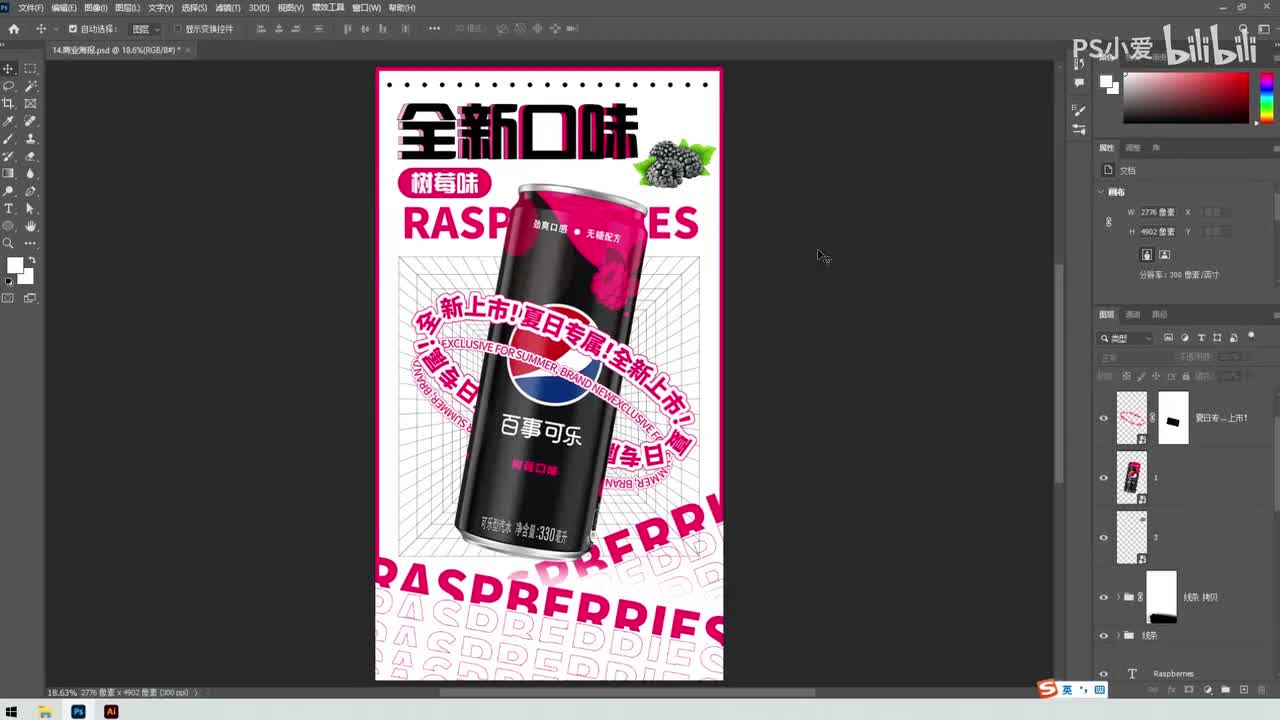Expand the 线条 group
Screen dimensions: 1280x720
1118,635
